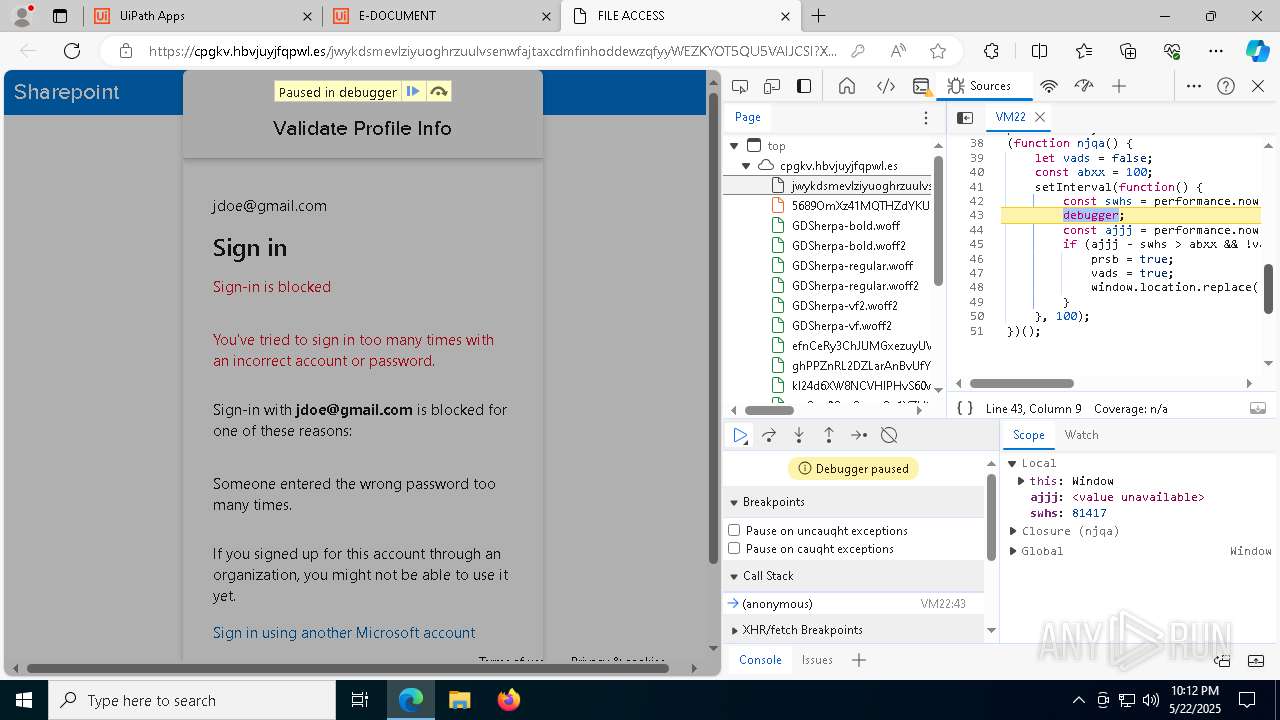
Task: Enable Pause on caught exceptions
Action: click(734, 548)
